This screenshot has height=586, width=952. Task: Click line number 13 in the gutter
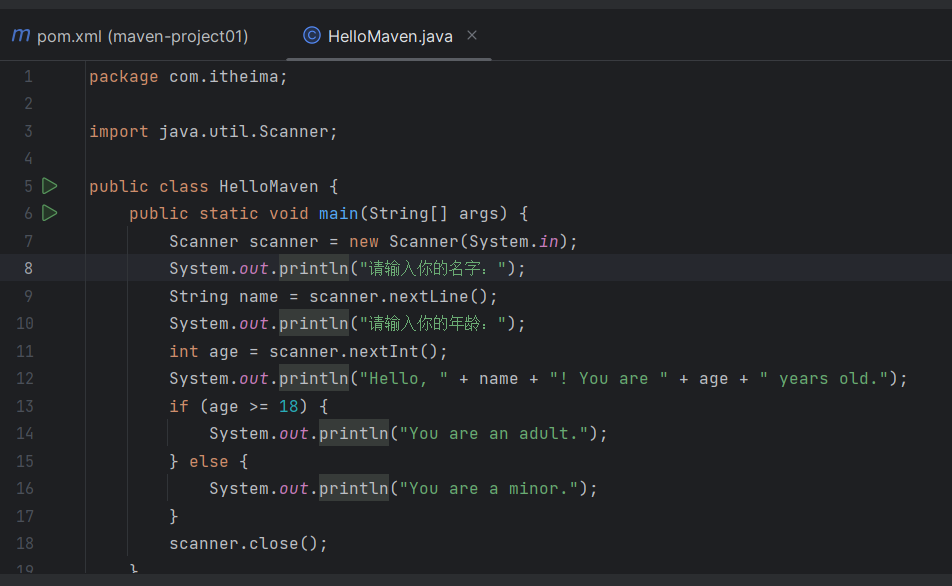pos(25,406)
